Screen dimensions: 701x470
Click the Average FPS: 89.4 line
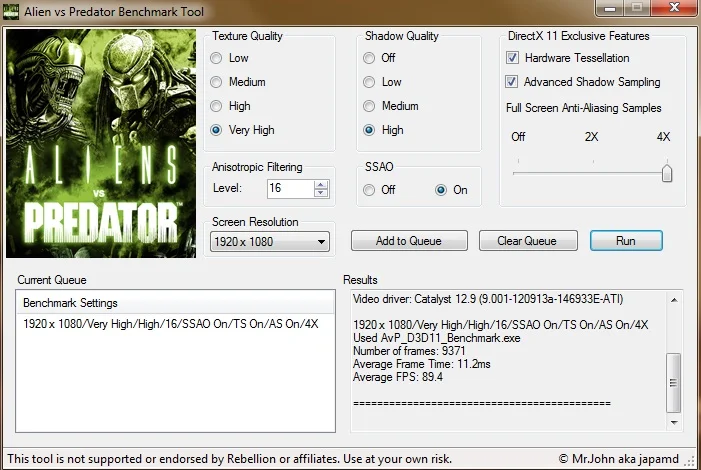398,377
